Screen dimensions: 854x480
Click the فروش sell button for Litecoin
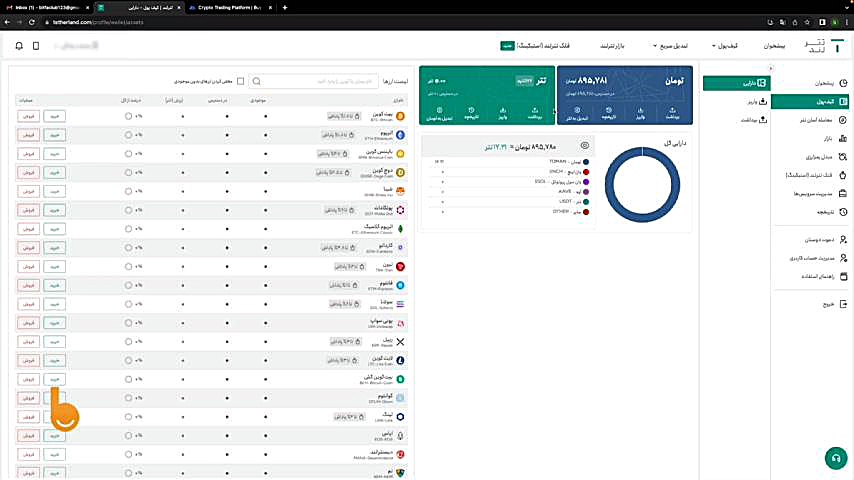28,360
